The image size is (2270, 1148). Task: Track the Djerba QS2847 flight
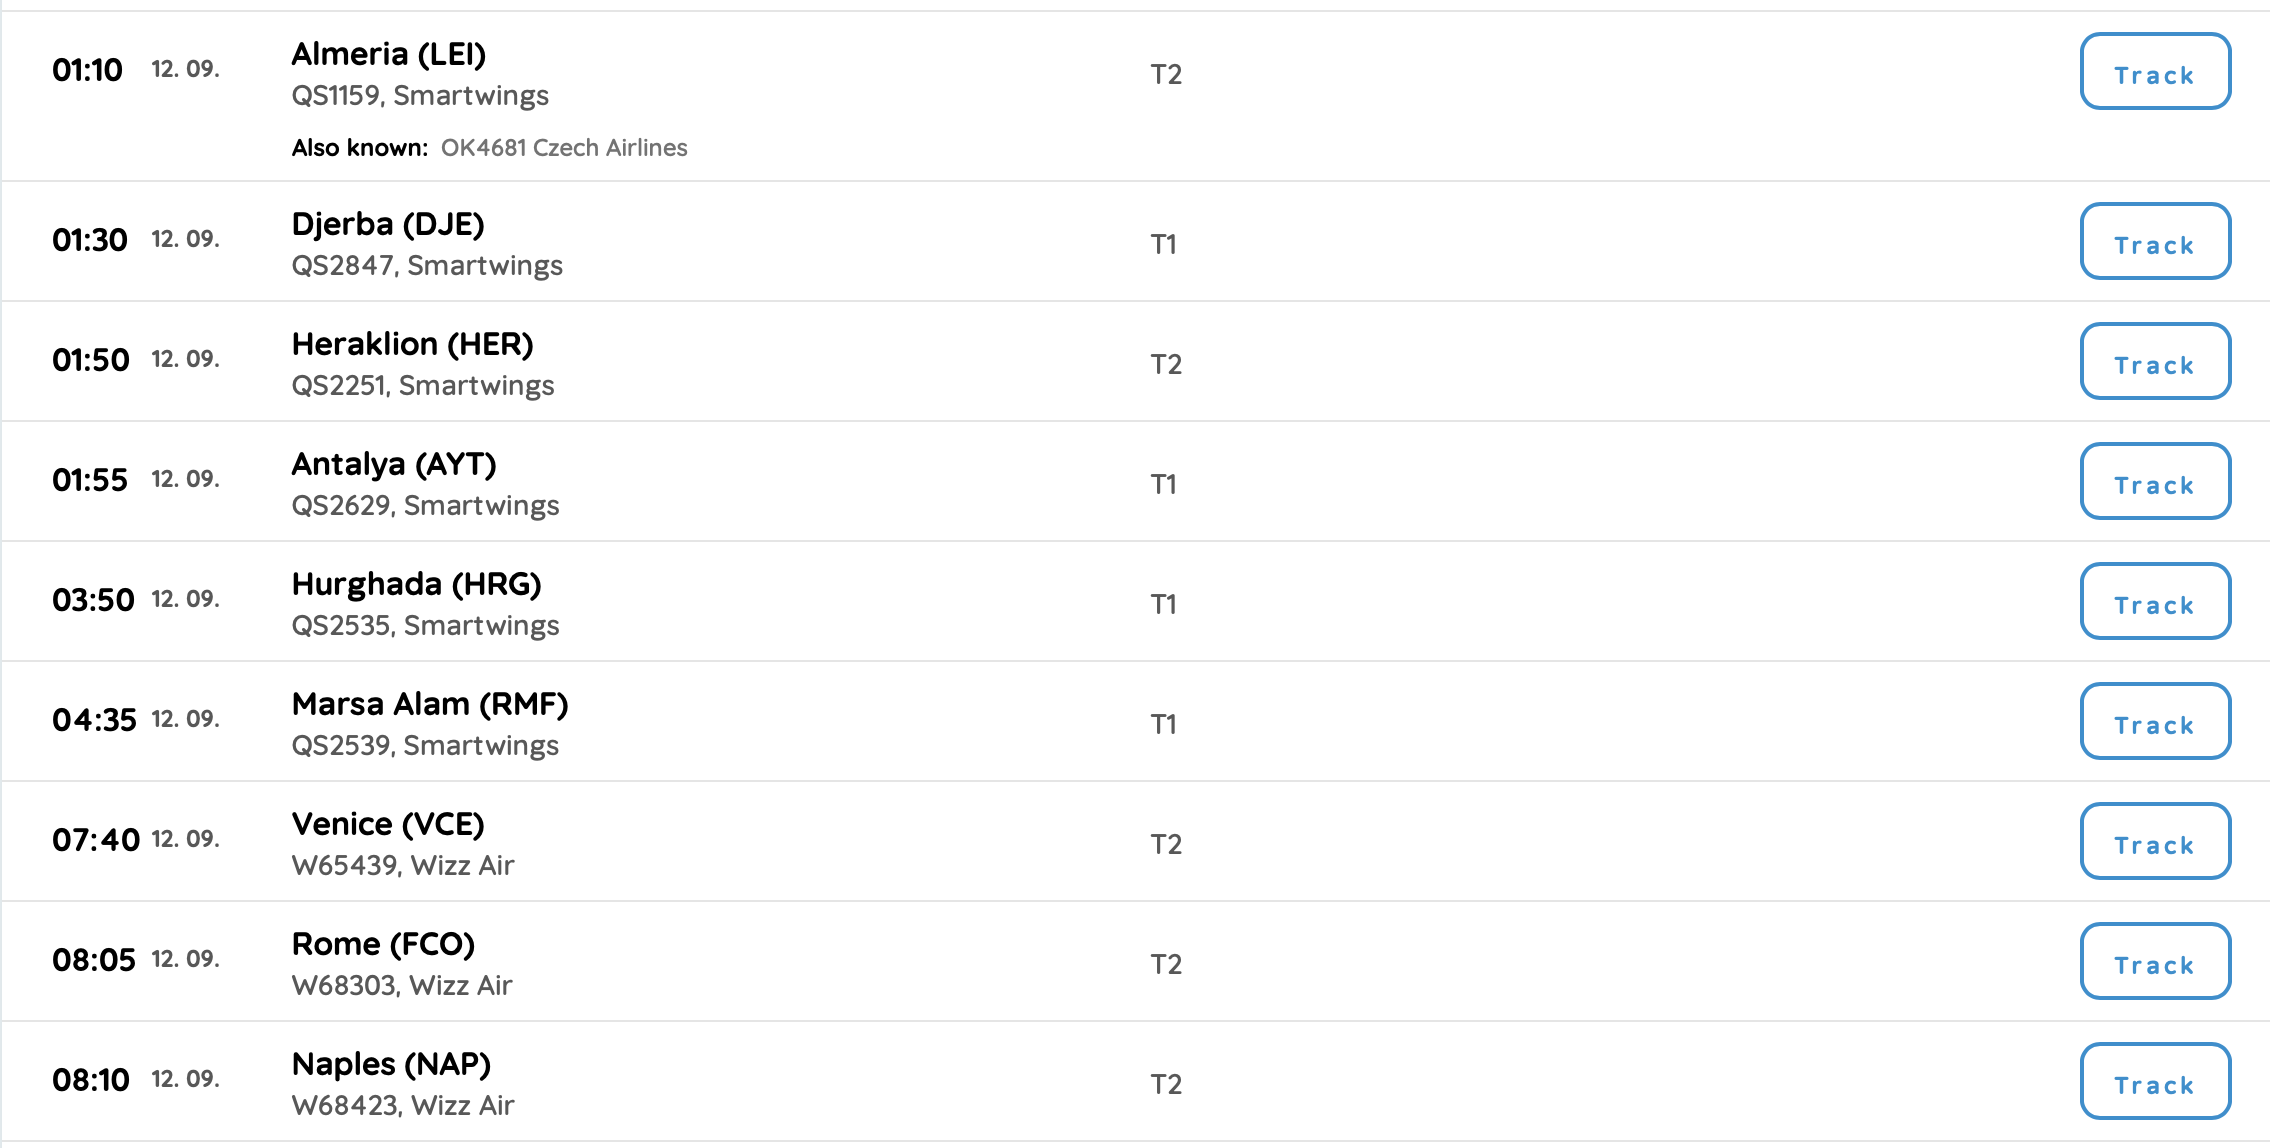(2155, 242)
